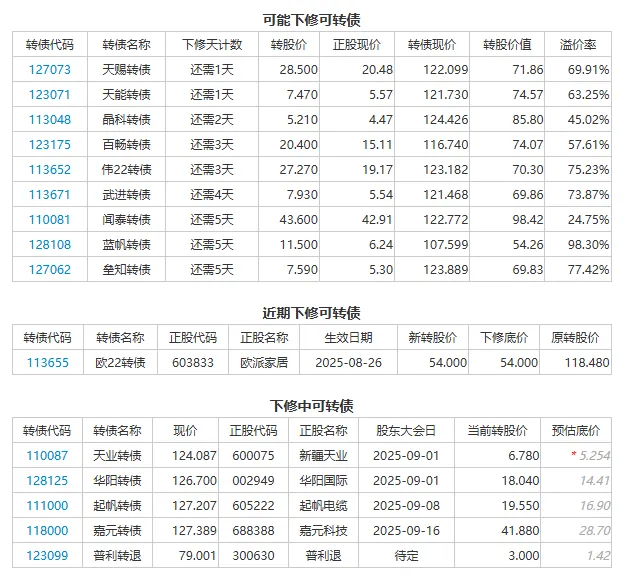Click the 溢价率 column header
The image size is (640, 578).
578,44
